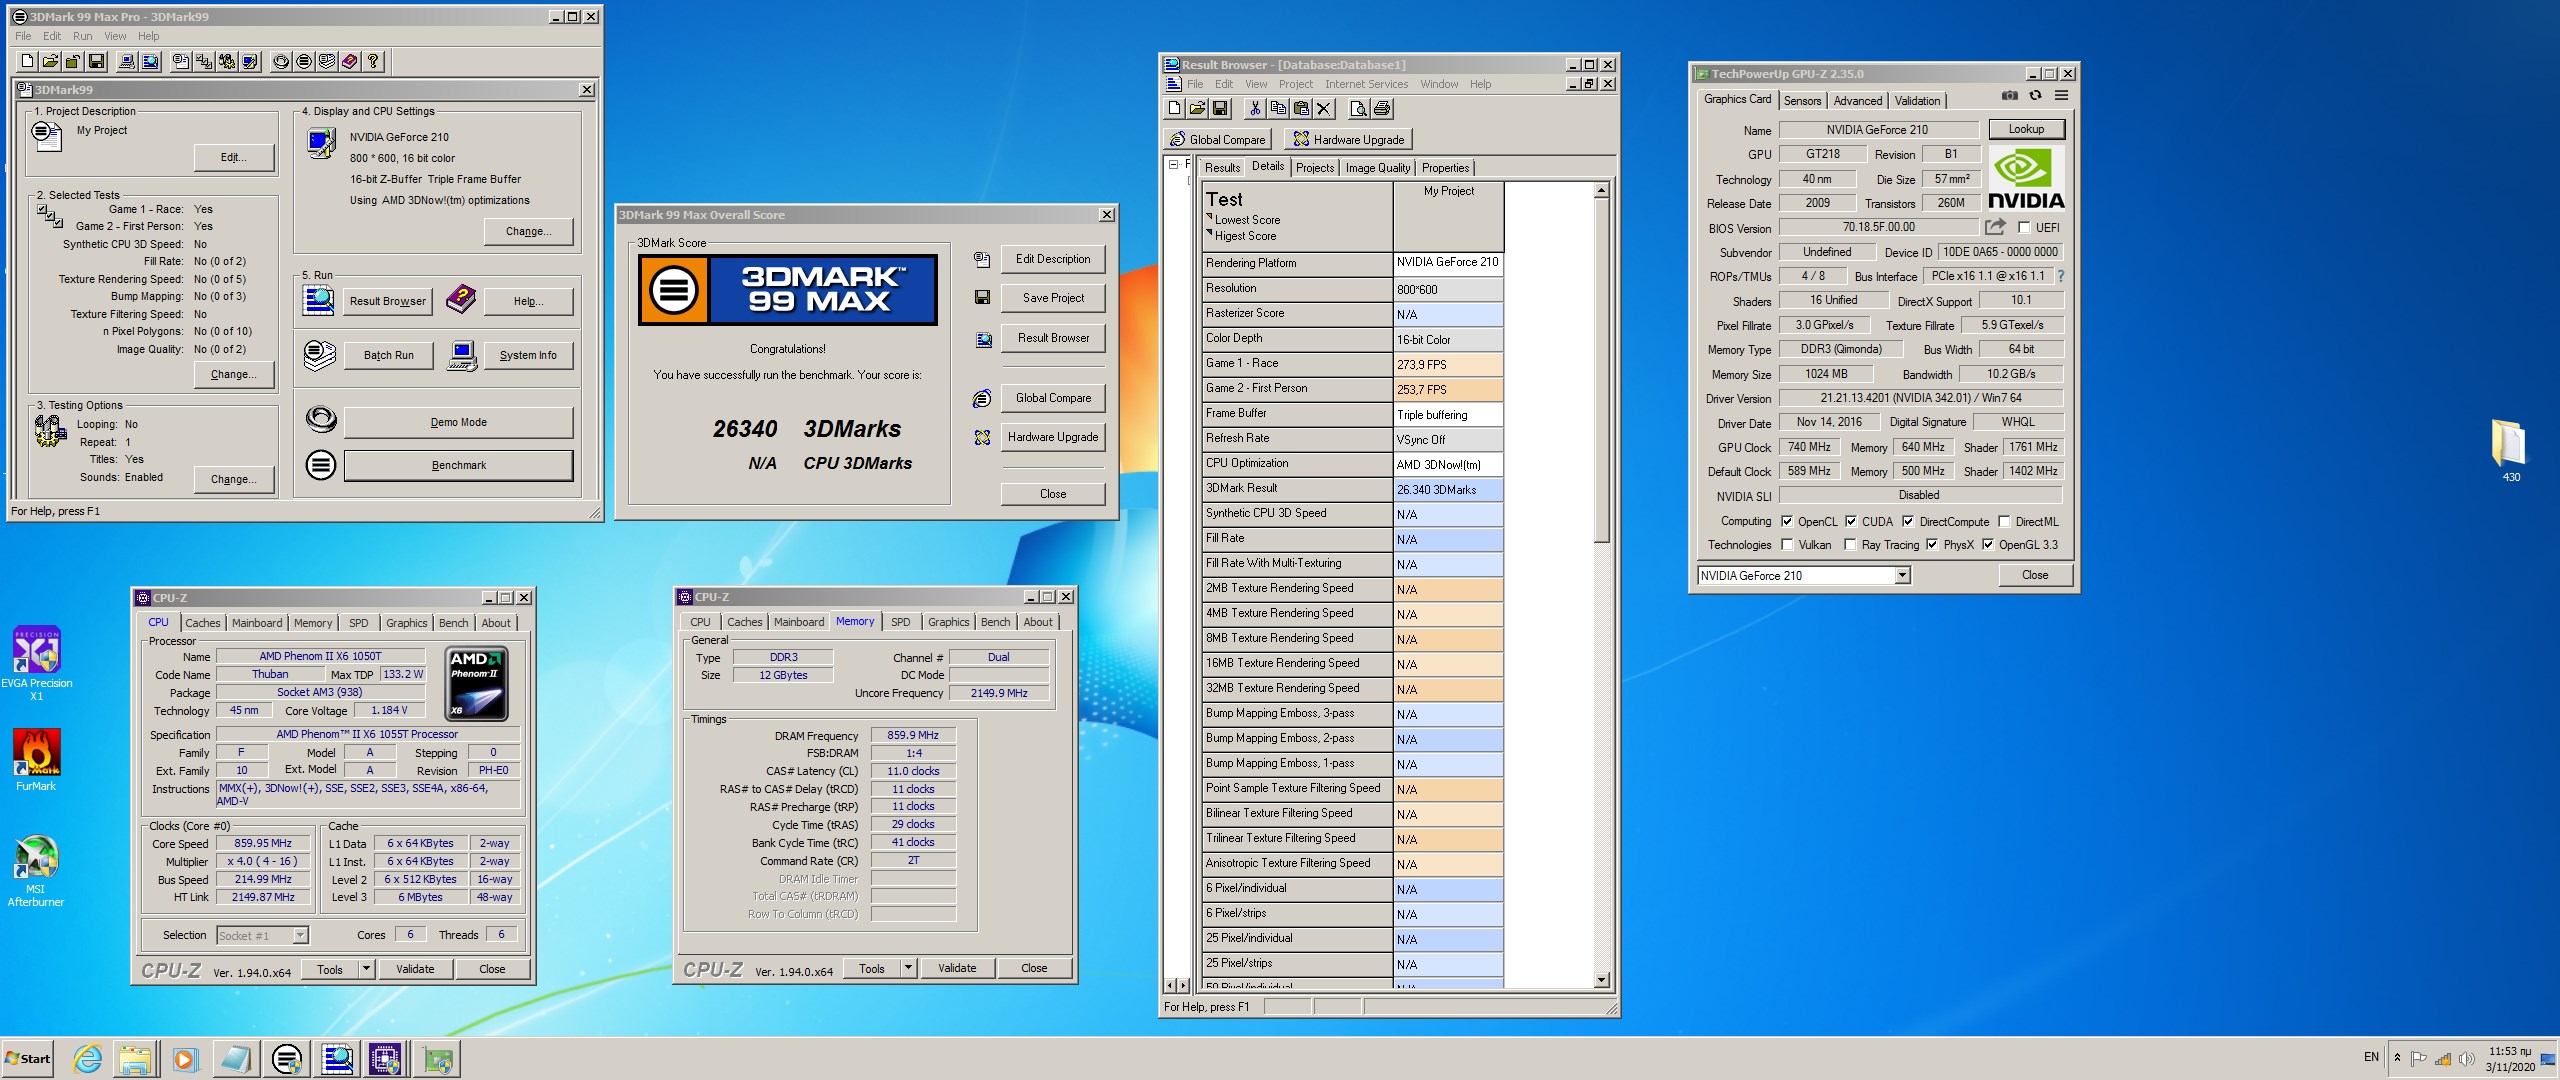Image resolution: width=2560 pixels, height=1080 pixels.
Task: Toggle the DirectML checkbox in GPU-Z
Action: click(2004, 521)
